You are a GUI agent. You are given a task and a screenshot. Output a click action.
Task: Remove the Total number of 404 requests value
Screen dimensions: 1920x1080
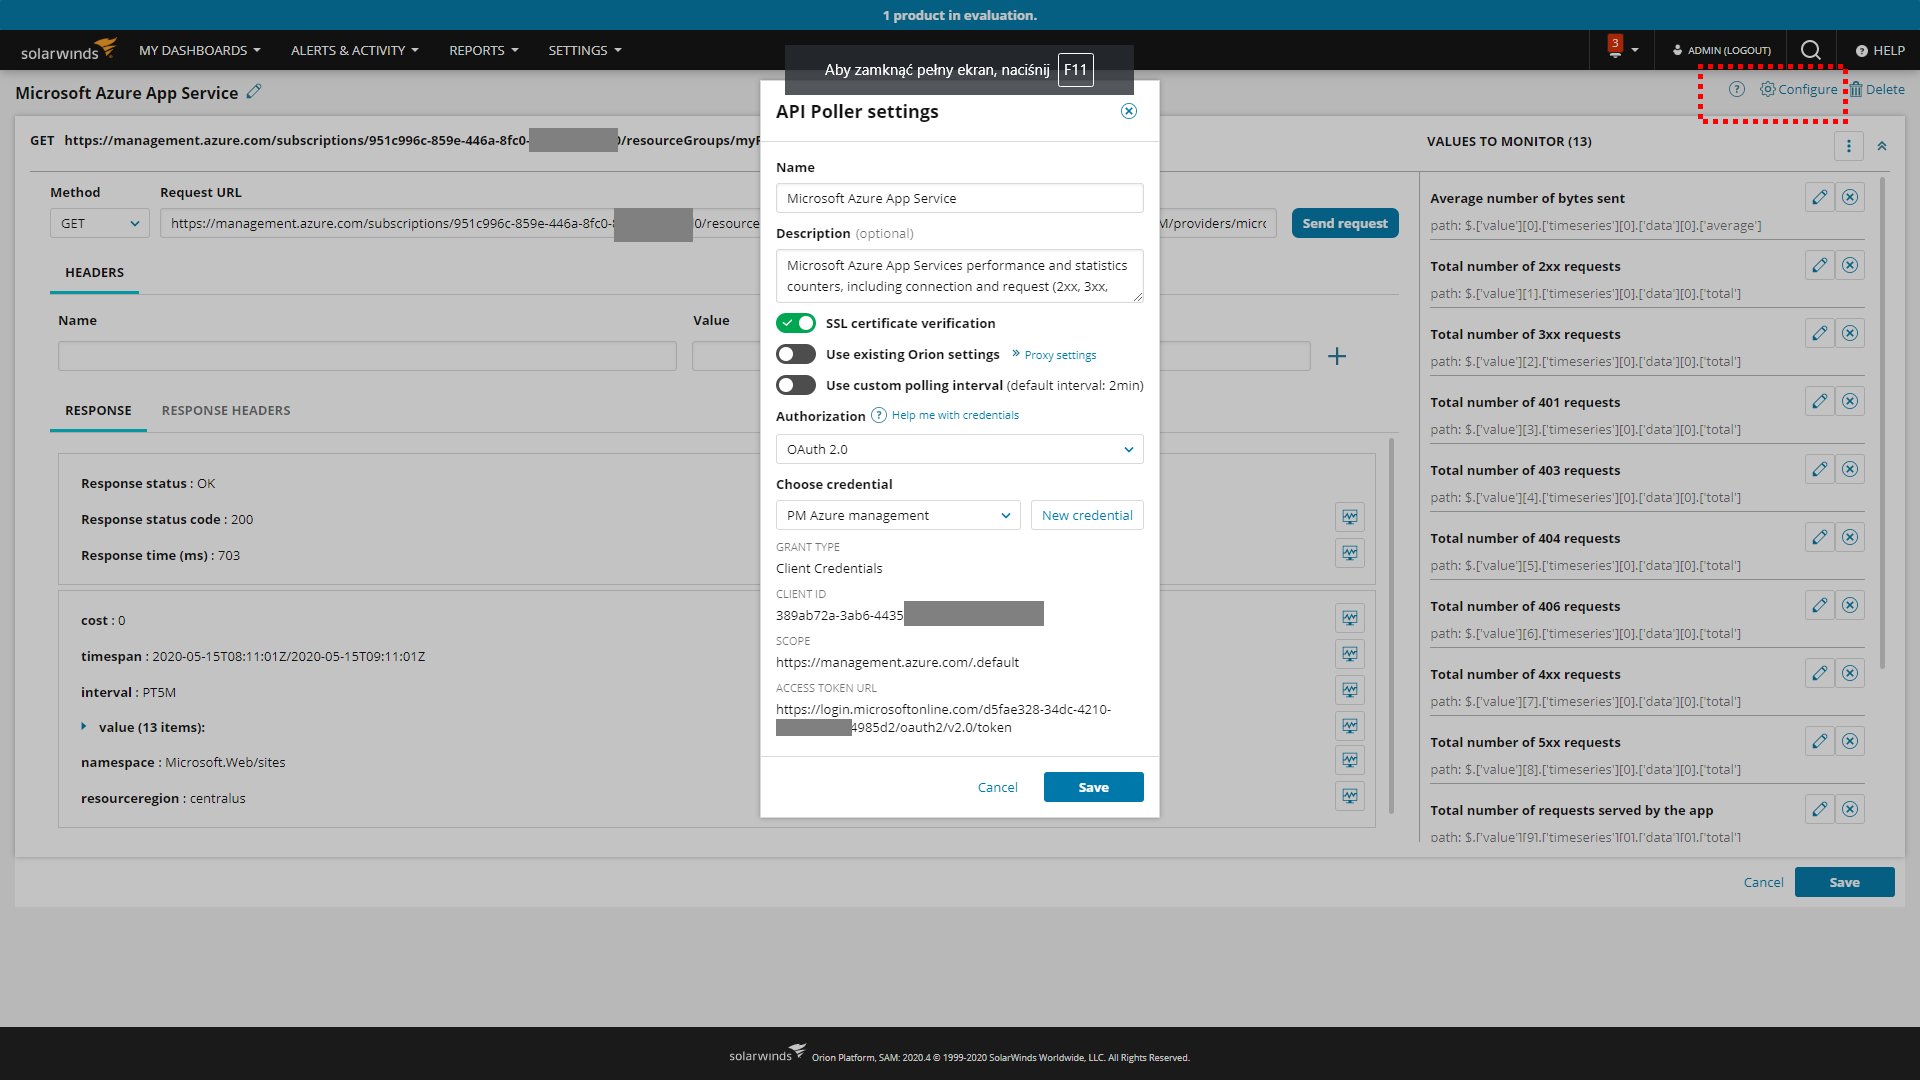tap(1850, 538)
